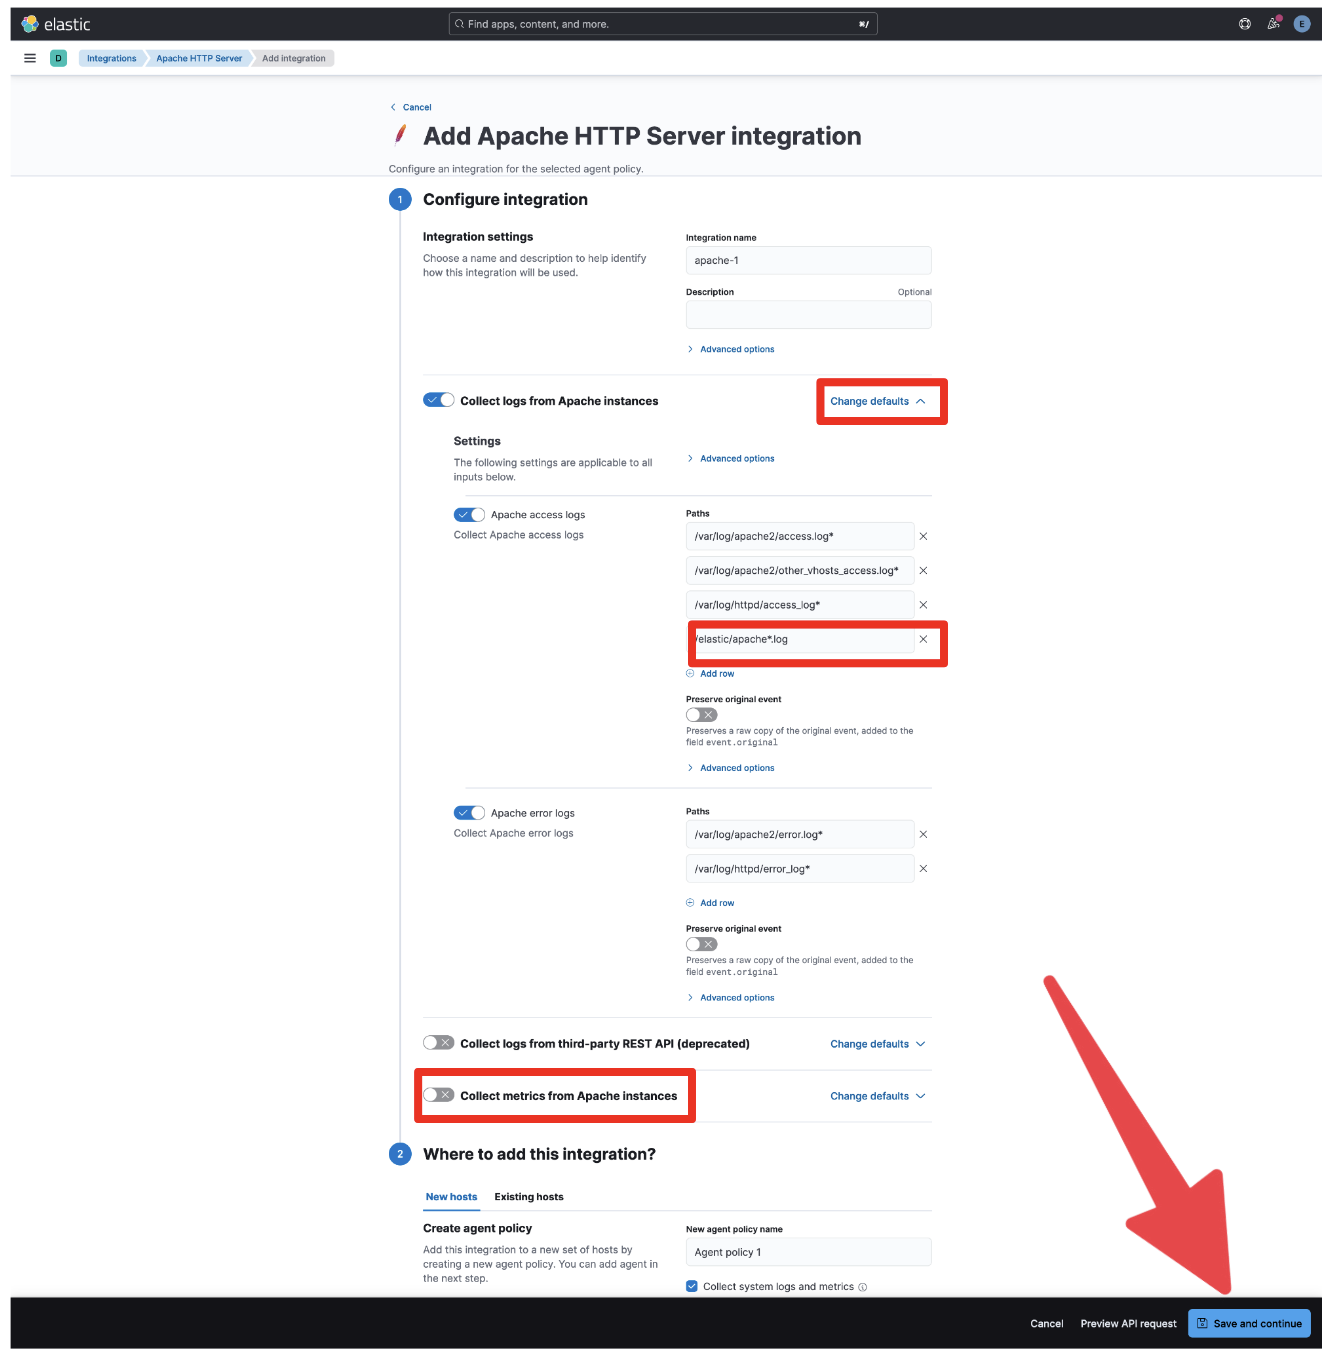This screenshot has width=1330, height=1356.
Task: Edit the /elastic/apache*.log path field
Action: coord(802,639)
